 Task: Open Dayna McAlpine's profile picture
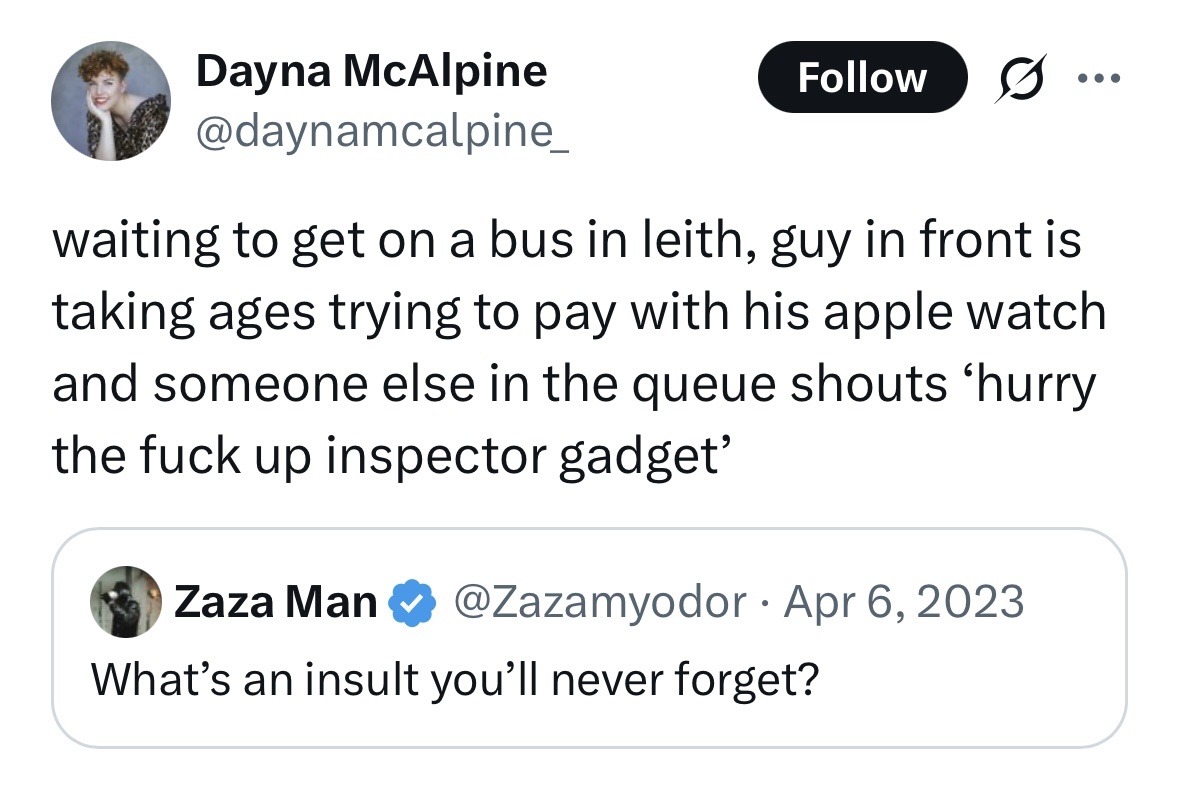pos(110,101)
